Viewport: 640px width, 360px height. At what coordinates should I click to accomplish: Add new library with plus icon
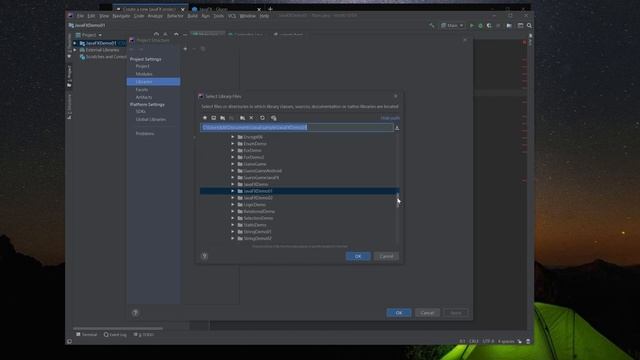pyautogui.click(x=185, y=49)
